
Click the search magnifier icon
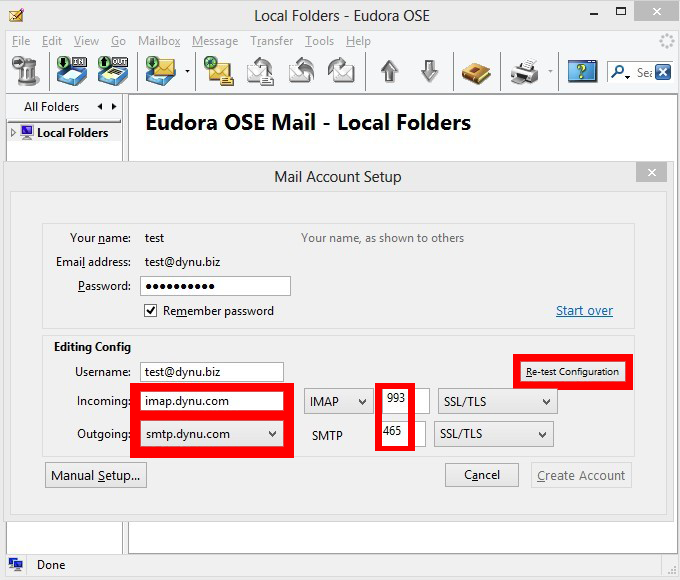(x=620, y=72)
